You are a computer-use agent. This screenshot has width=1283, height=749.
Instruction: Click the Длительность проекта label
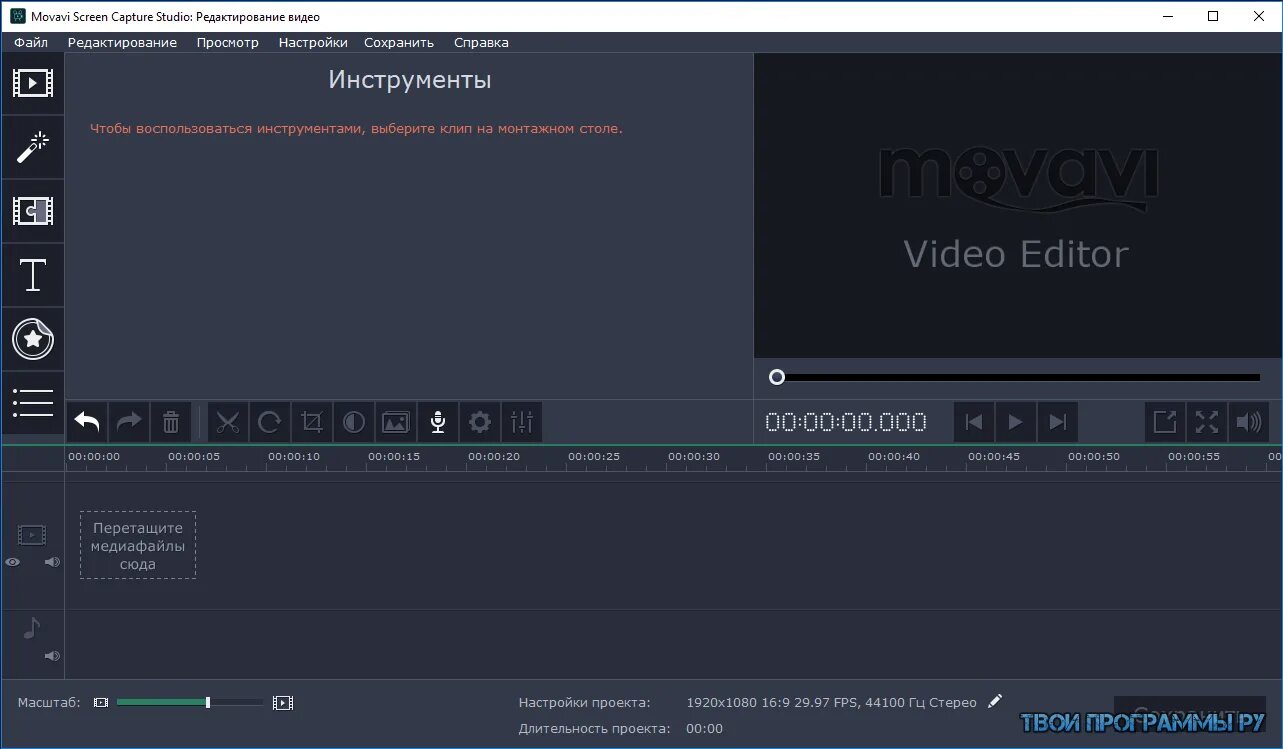594,729
